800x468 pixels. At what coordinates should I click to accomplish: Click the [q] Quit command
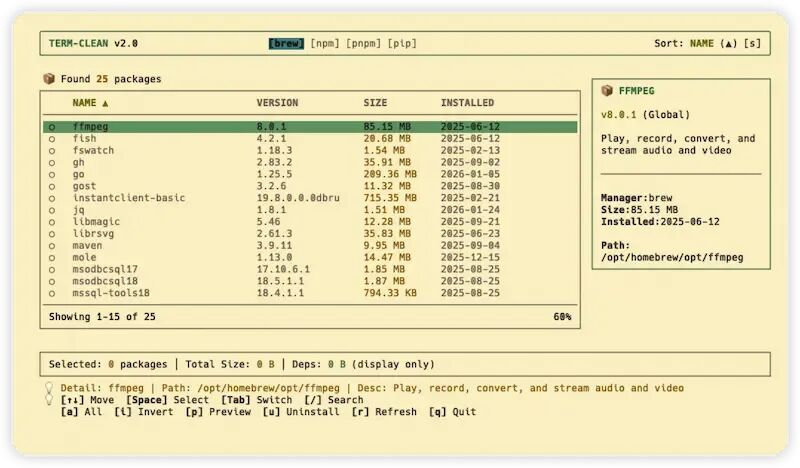coord(453,411)
